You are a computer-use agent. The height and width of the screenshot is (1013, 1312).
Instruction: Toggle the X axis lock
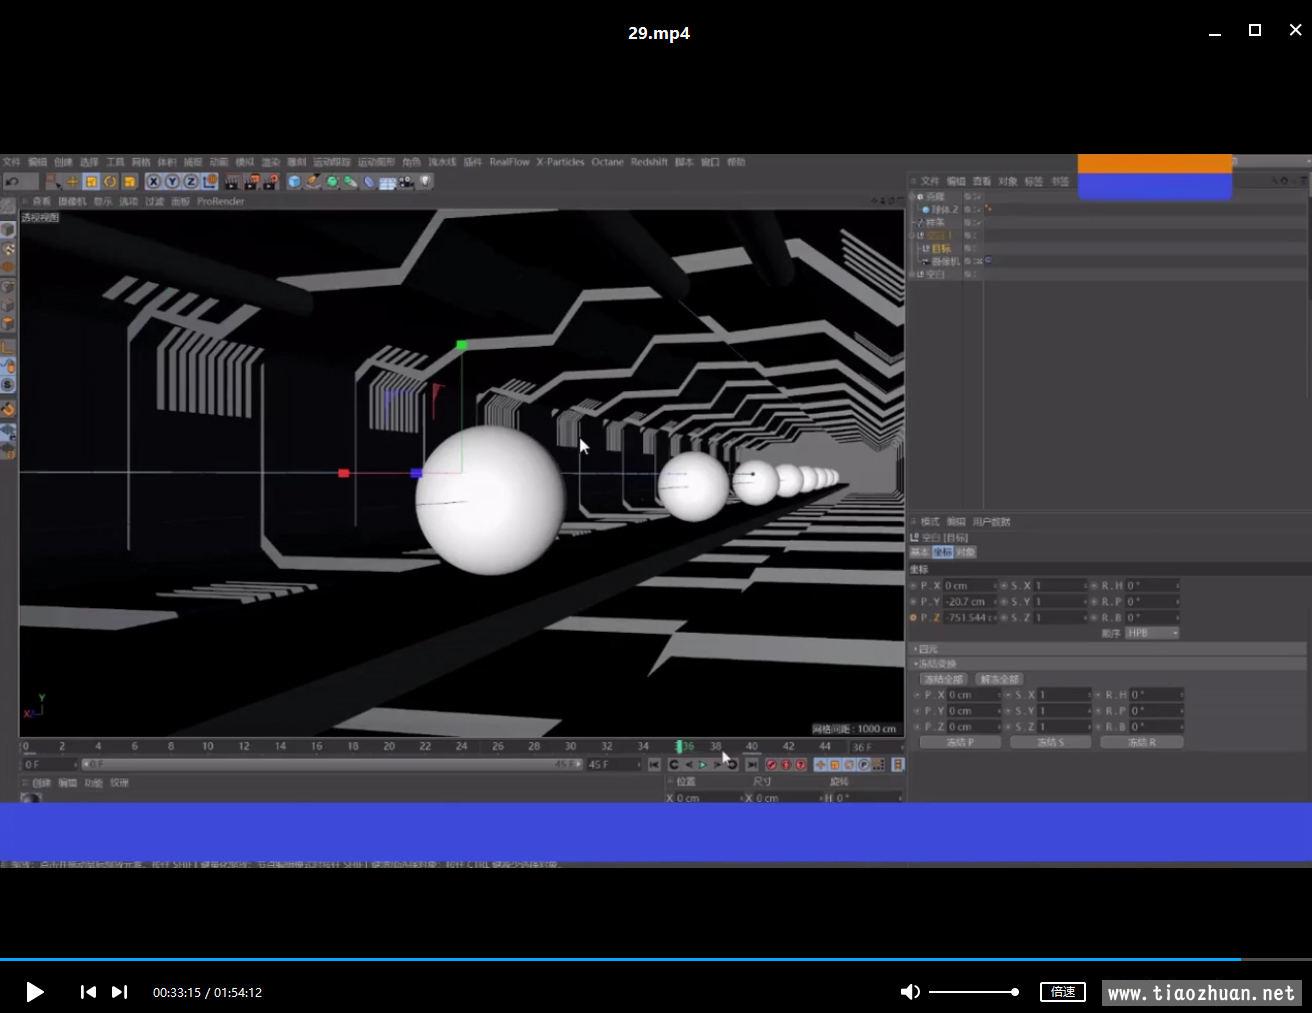click(x=153, y=182)
